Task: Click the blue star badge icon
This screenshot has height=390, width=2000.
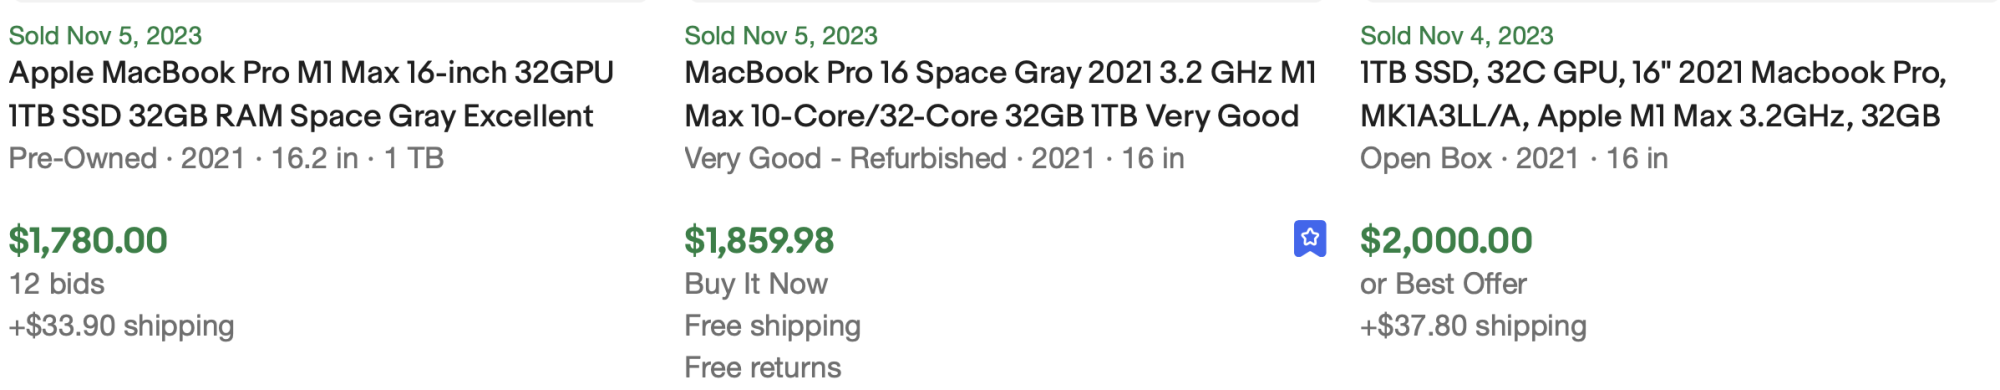Action: click(1310, 239)
